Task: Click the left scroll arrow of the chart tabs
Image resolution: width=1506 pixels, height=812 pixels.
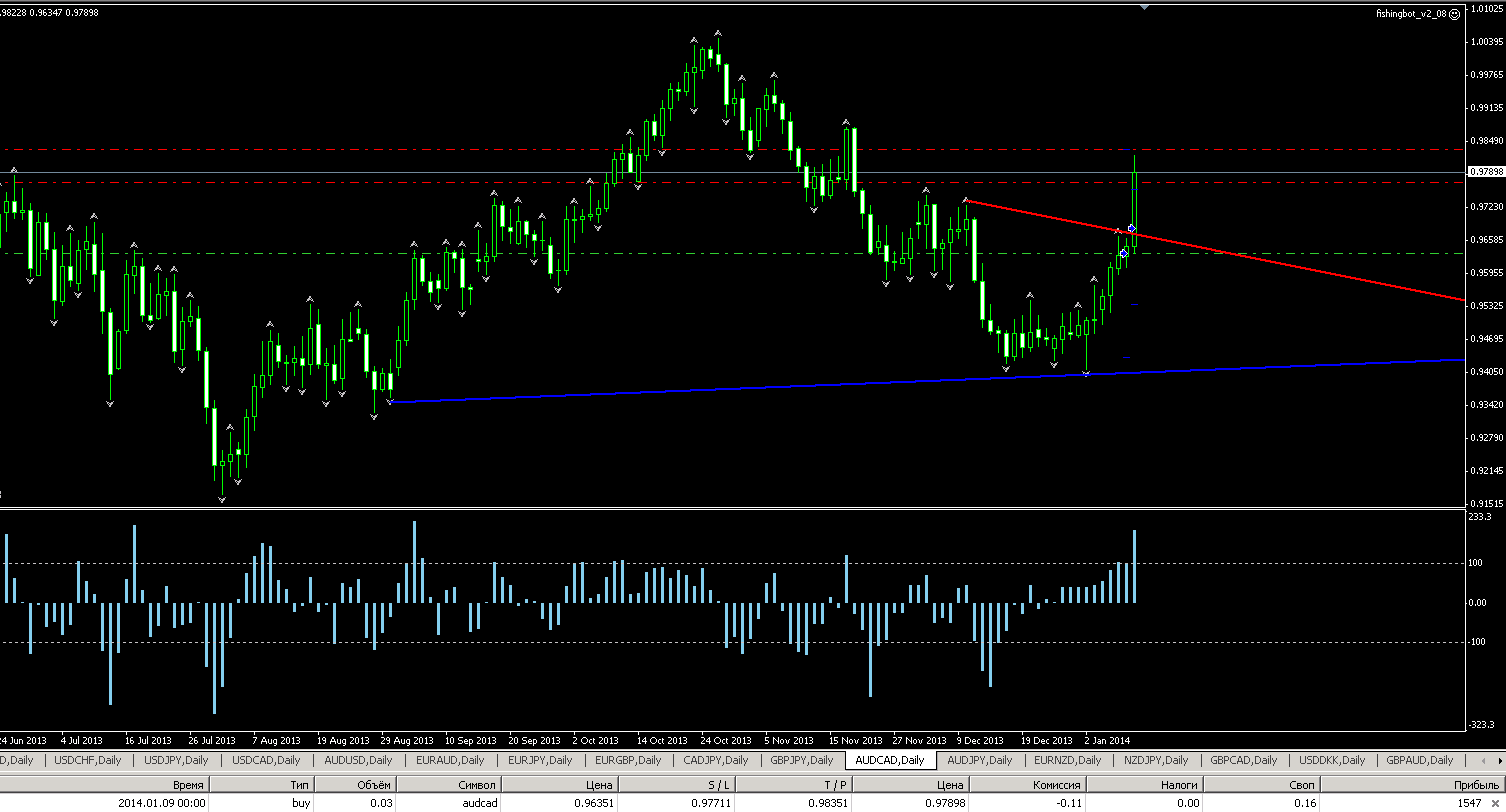Action: [1483, 761]
